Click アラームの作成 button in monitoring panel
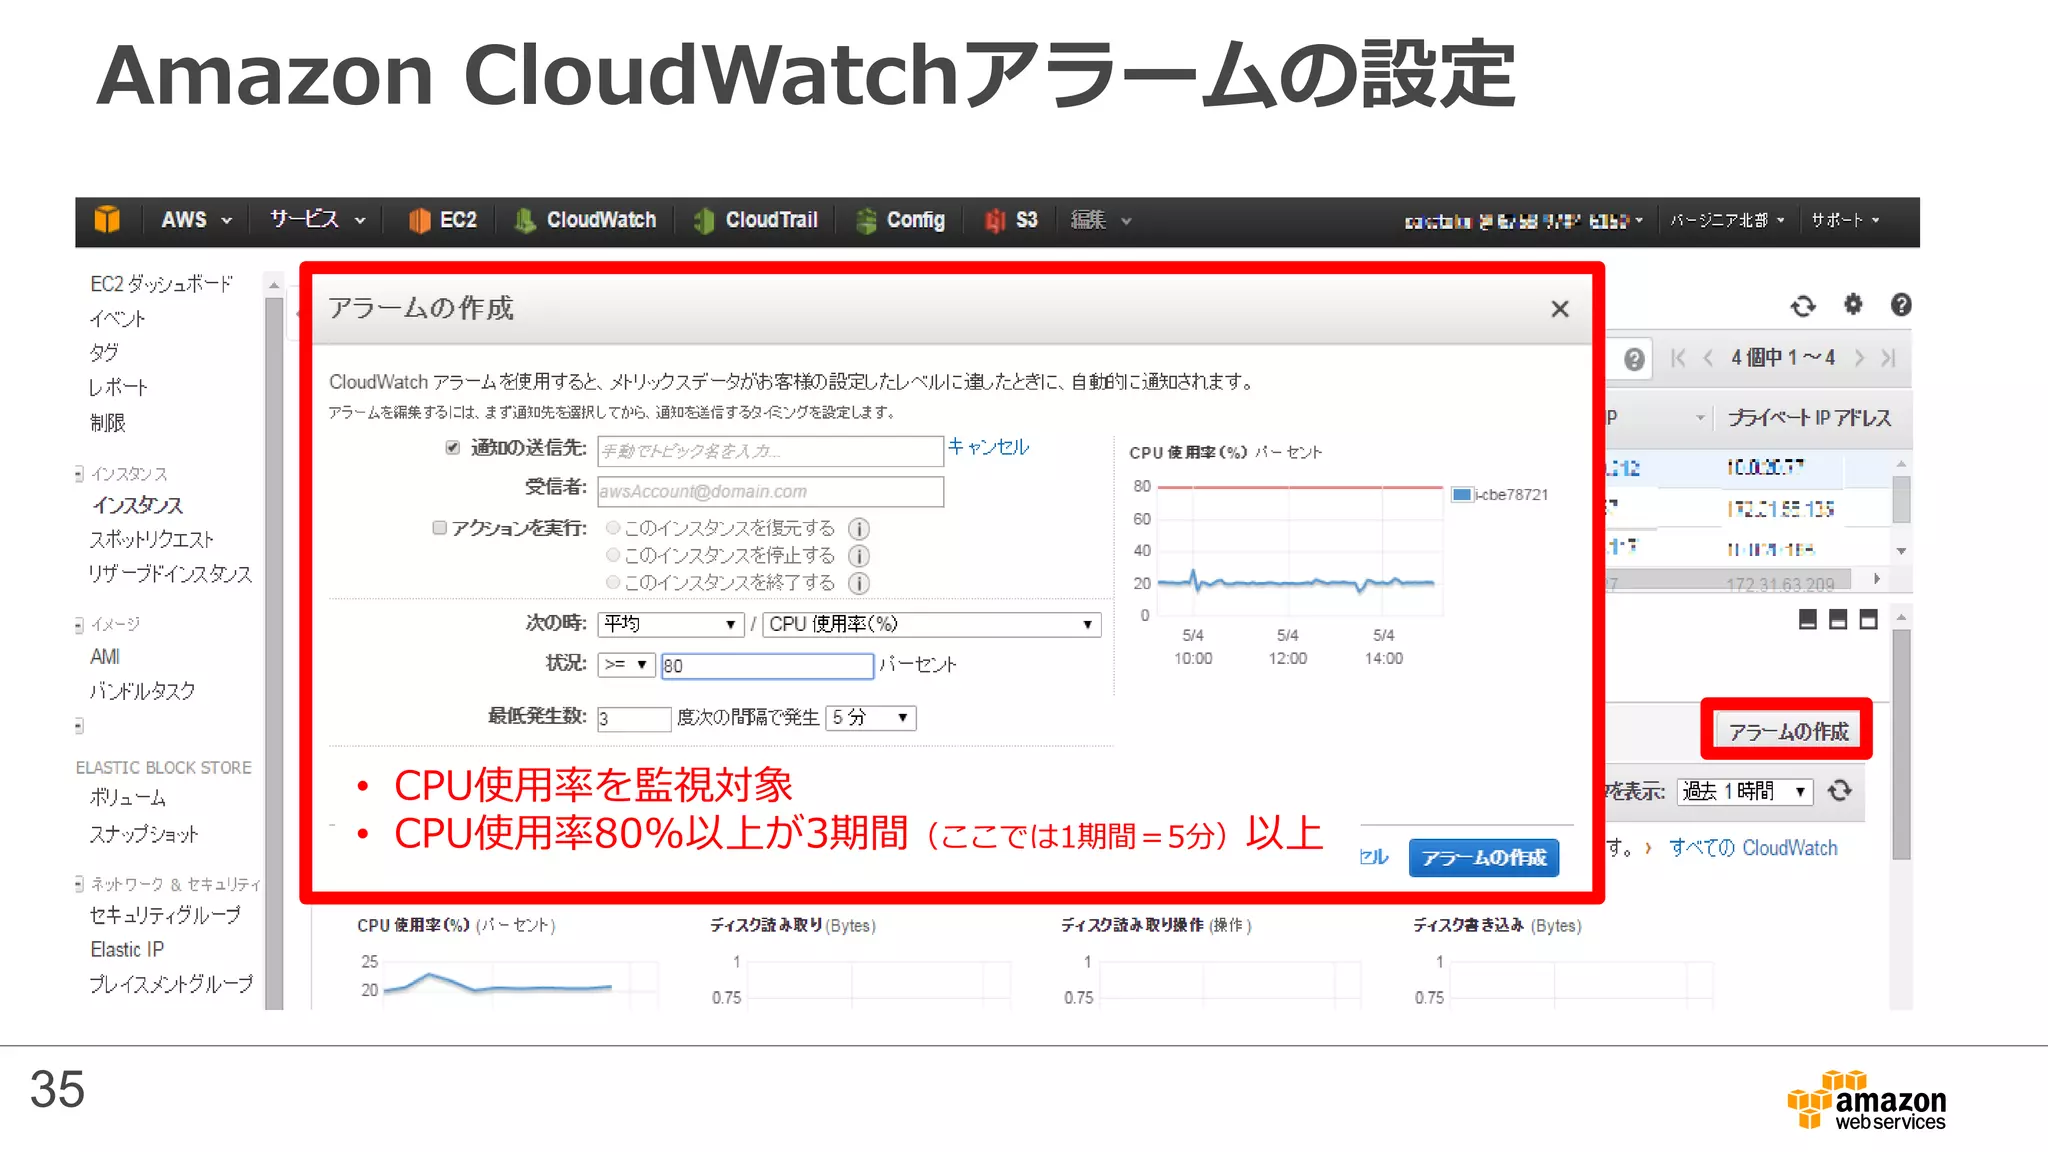Image resolution: width=2048 pixels, height=1152 pixels. point(1788,731)
